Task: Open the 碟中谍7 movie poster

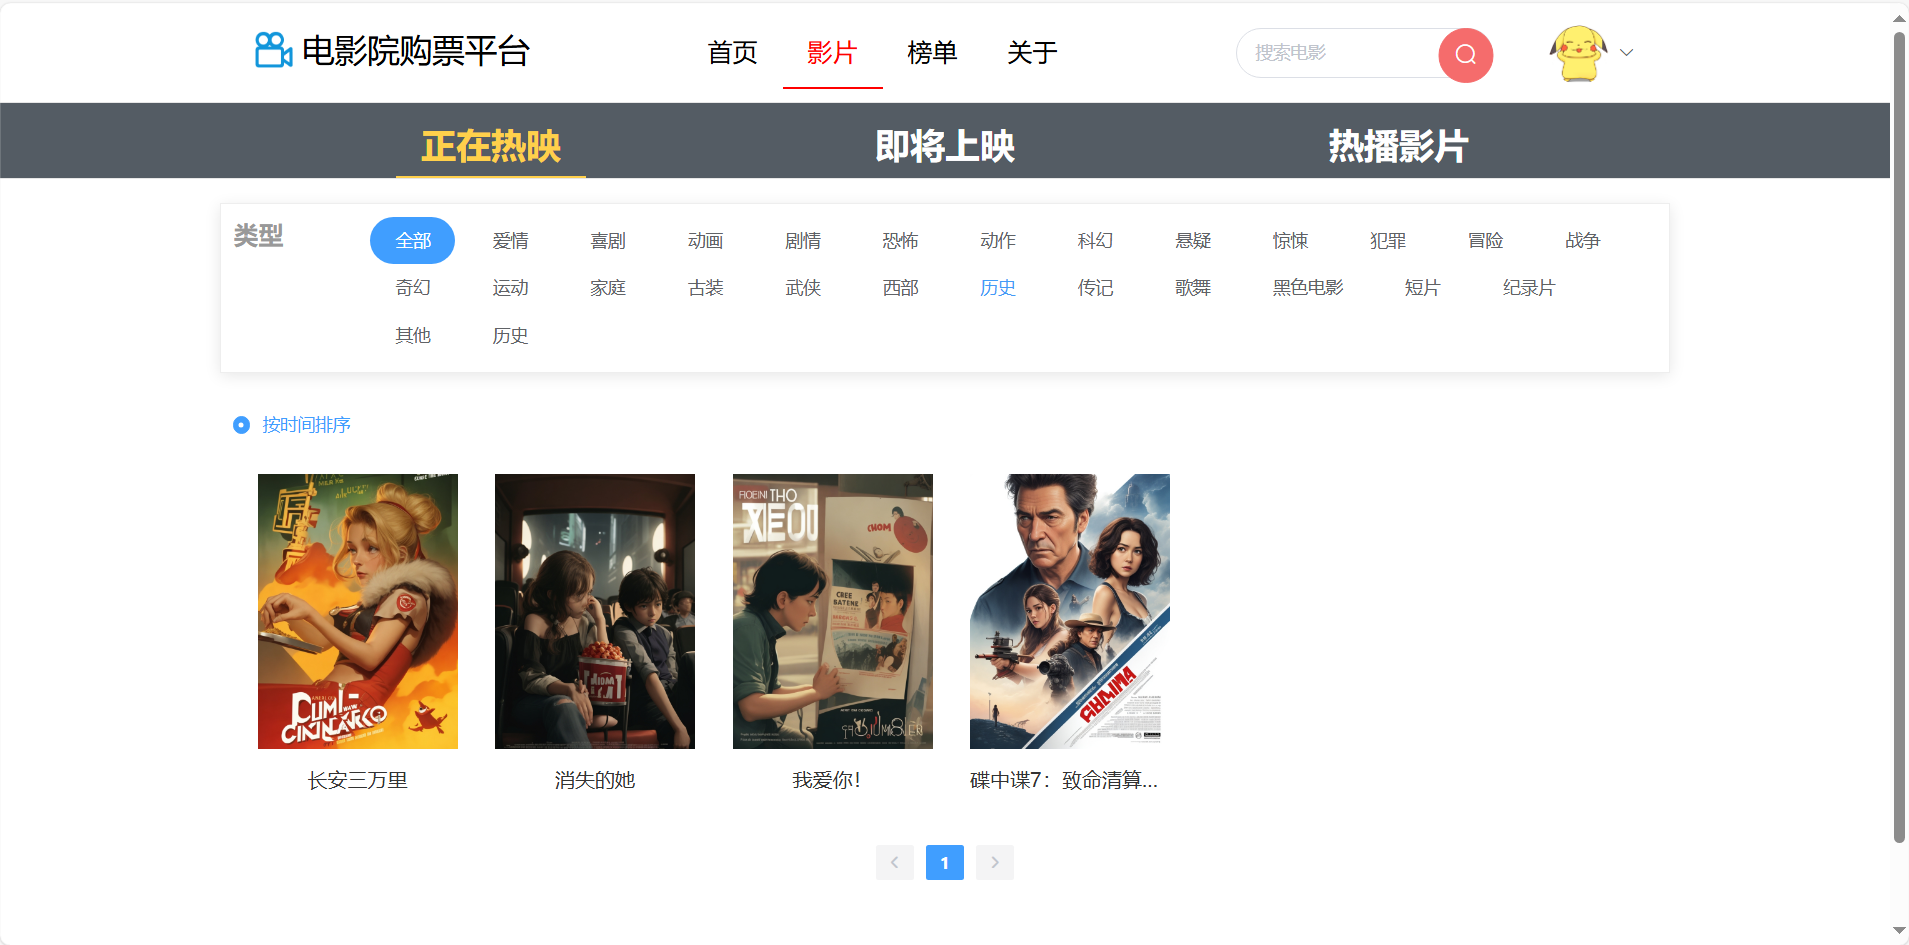Action: (1070, 611)
